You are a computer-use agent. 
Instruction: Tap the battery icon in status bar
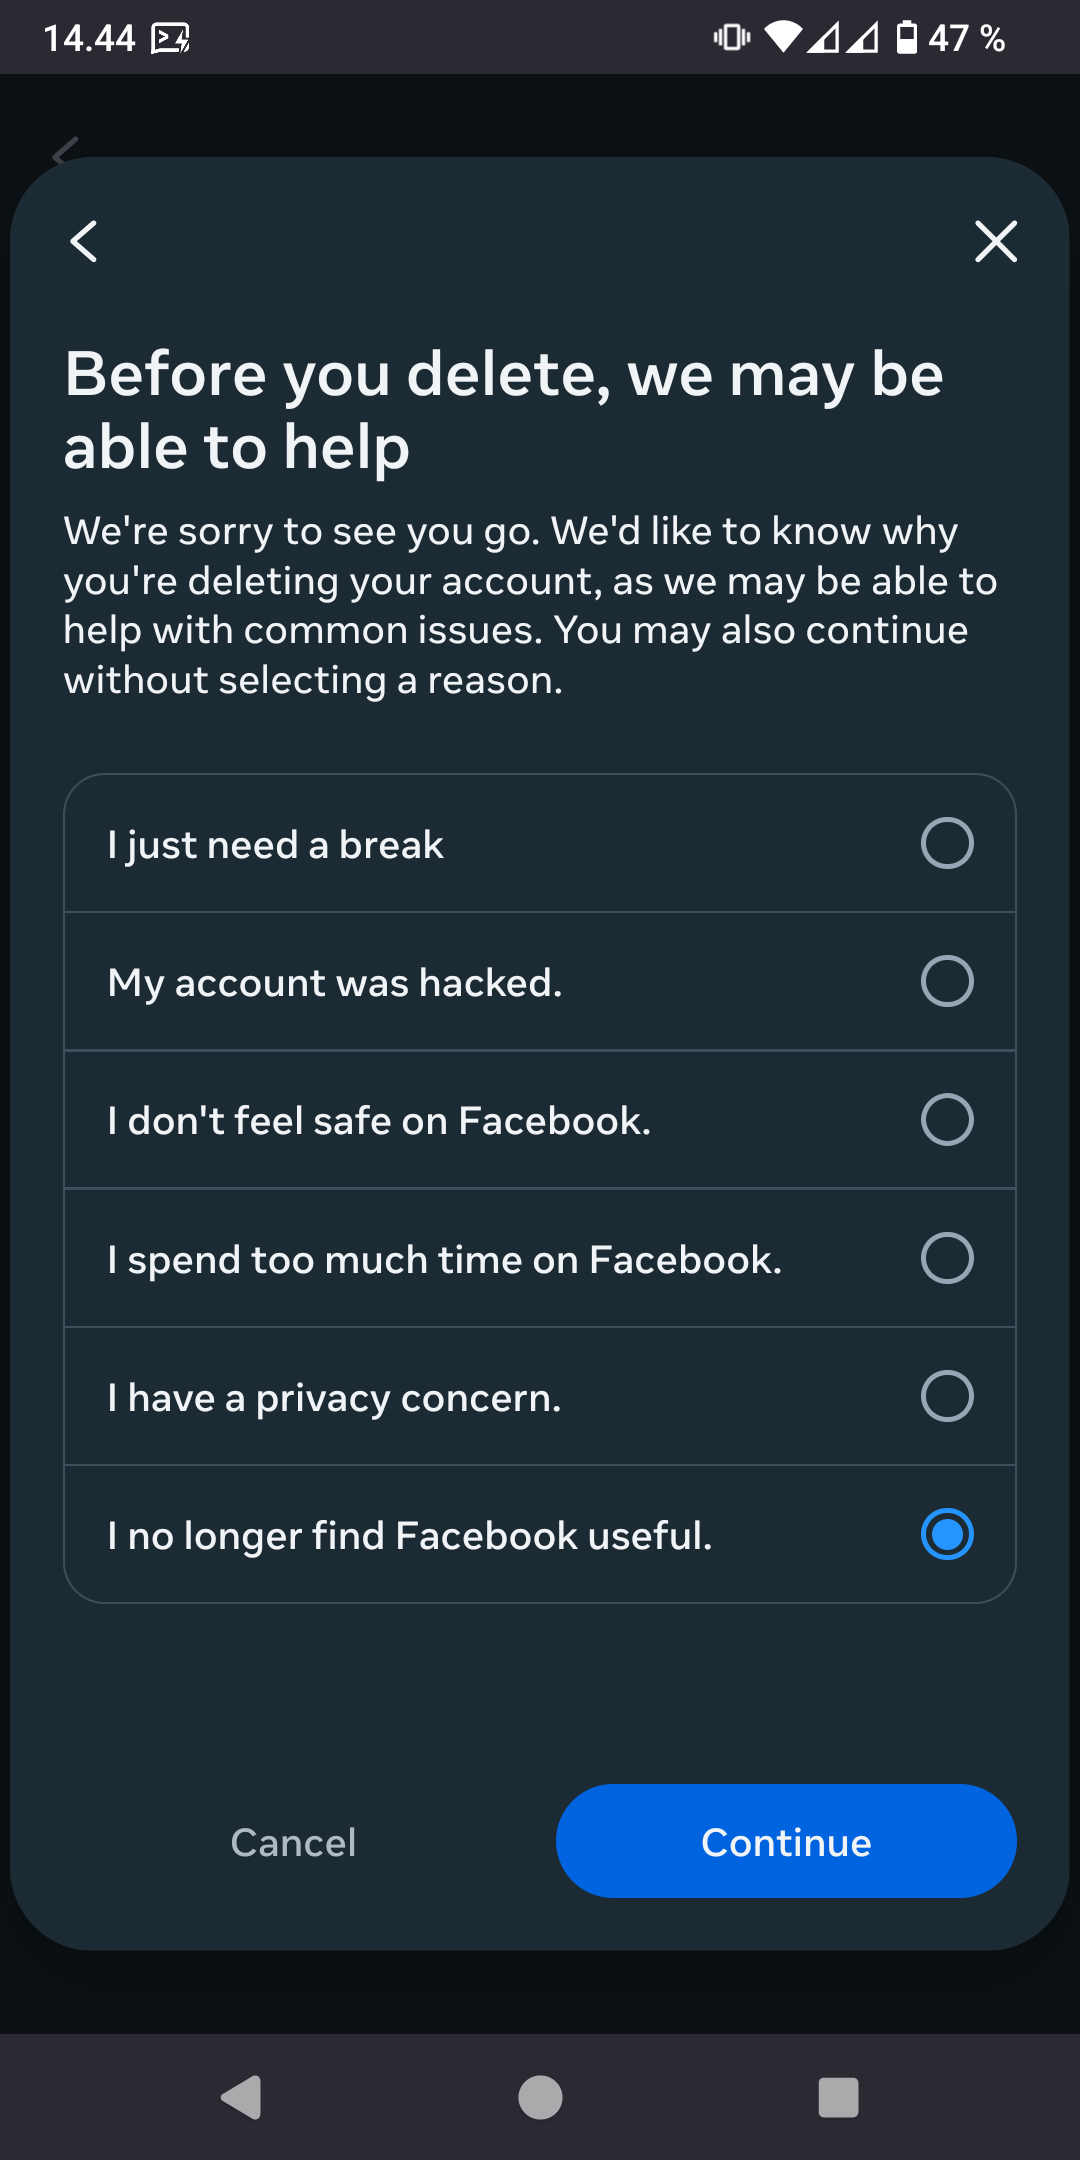click(x=906, y=38)
